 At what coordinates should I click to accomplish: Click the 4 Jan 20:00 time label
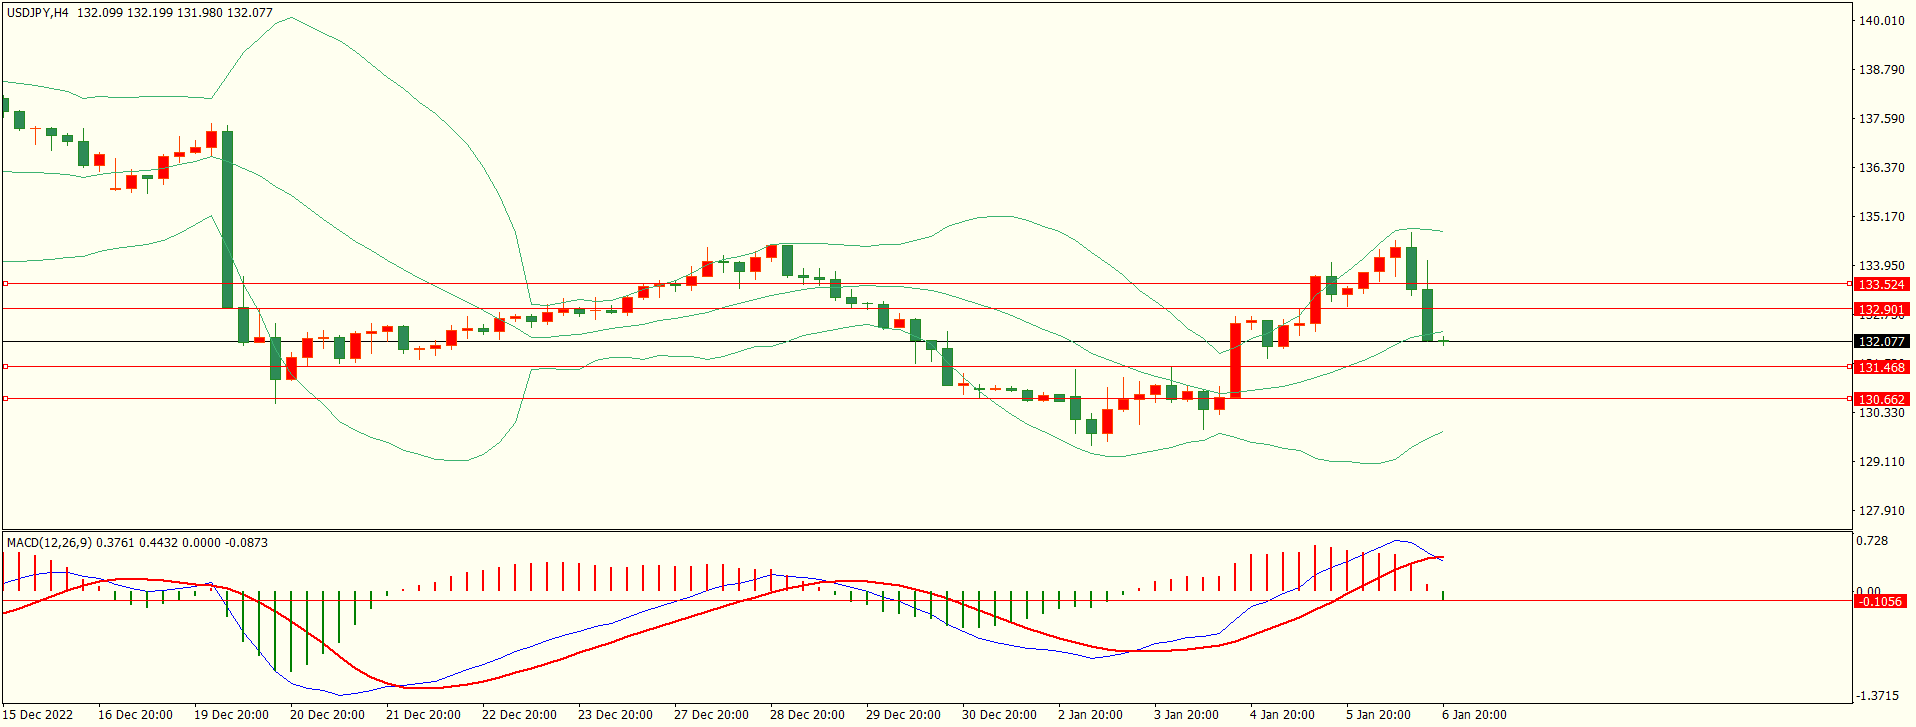(1282, 715)
